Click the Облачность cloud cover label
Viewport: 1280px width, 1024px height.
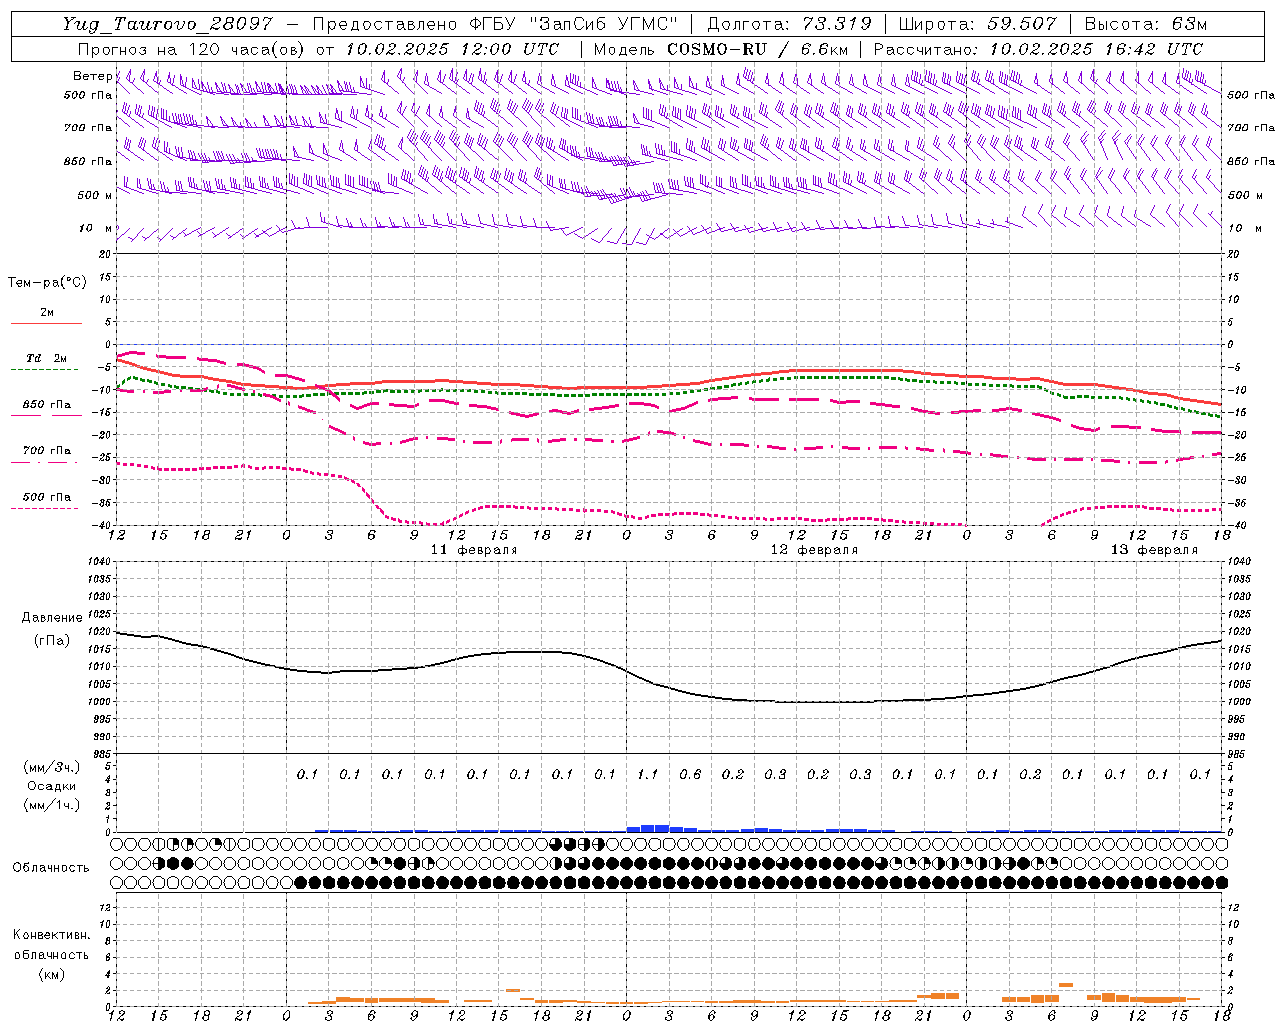click(x=51, y=868)
